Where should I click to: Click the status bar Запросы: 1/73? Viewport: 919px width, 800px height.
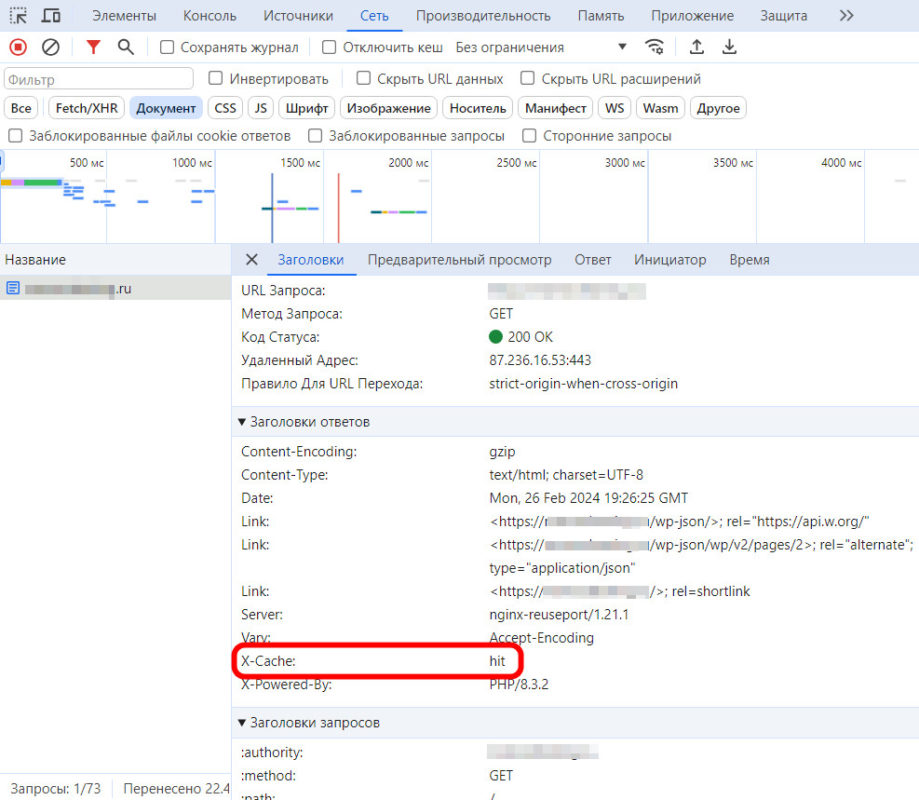[56, 789]
